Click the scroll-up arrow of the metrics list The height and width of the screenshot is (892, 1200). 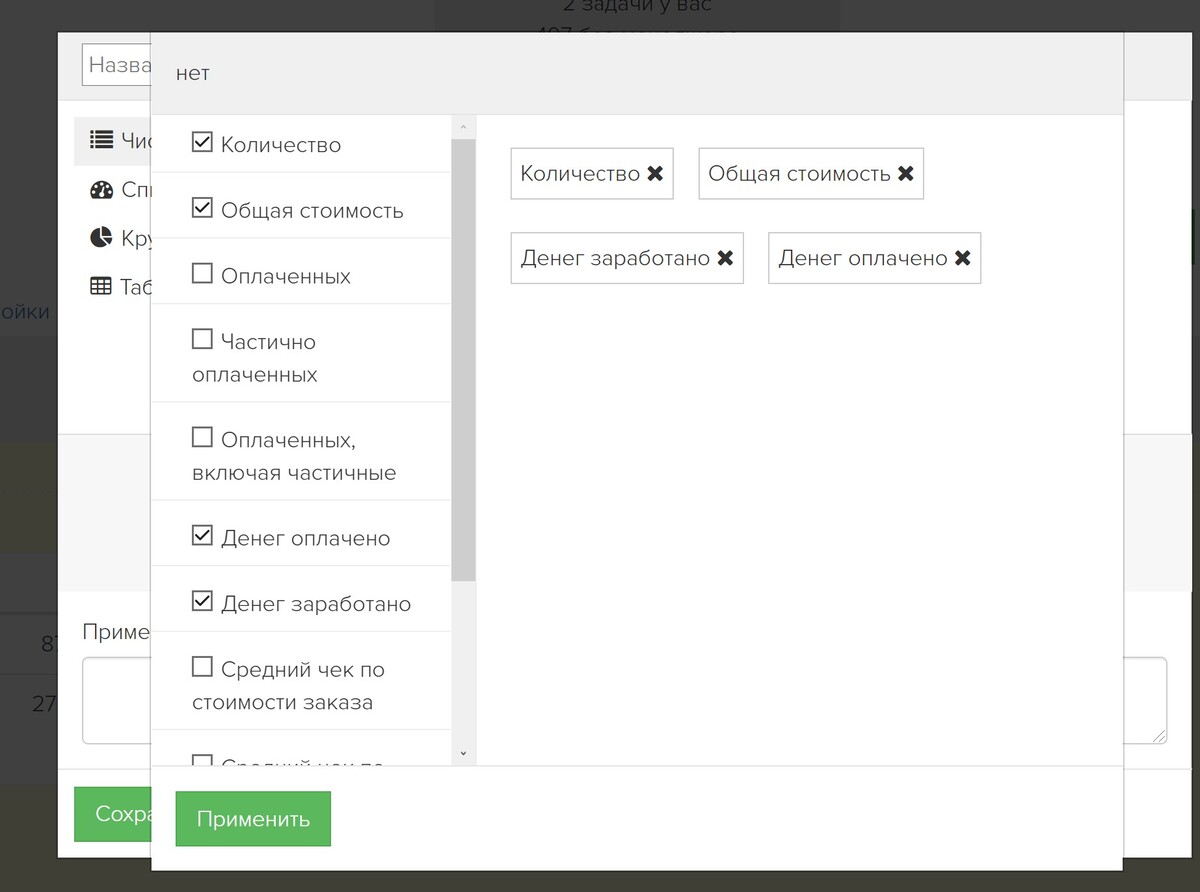[x=463, y=128]
